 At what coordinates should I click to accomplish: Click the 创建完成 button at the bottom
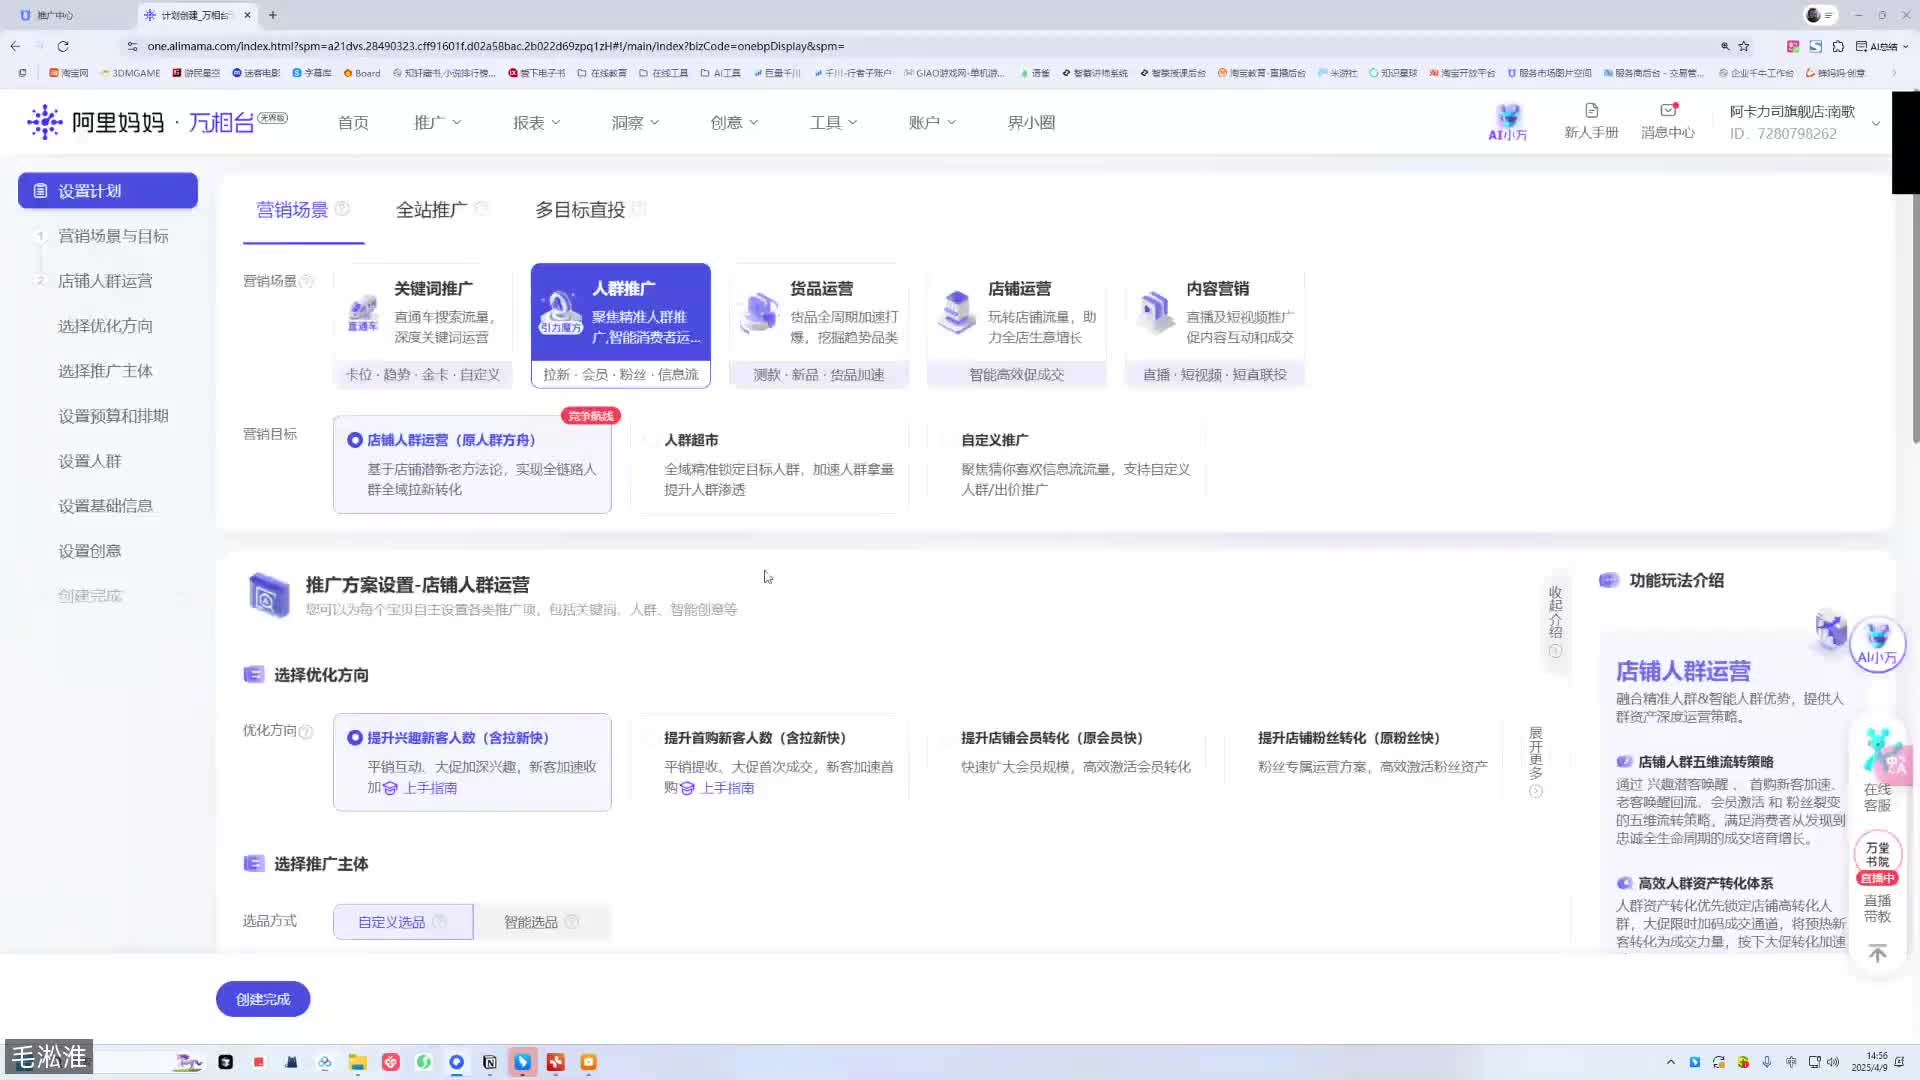(x=262, y=998)
